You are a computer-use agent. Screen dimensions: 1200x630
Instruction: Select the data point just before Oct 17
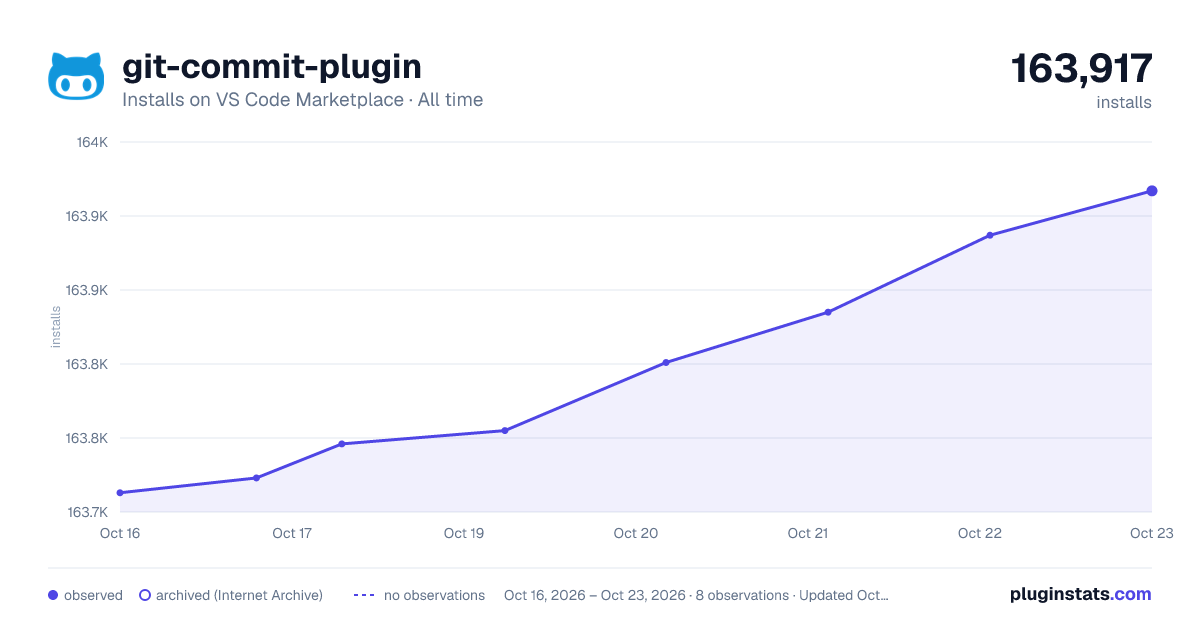[256, 478]
